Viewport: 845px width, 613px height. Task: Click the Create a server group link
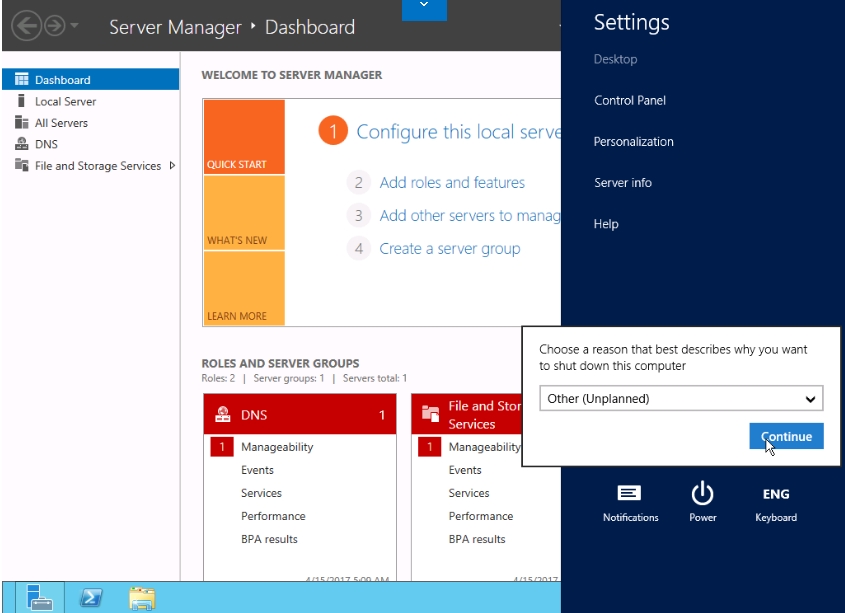coord(450,249)
